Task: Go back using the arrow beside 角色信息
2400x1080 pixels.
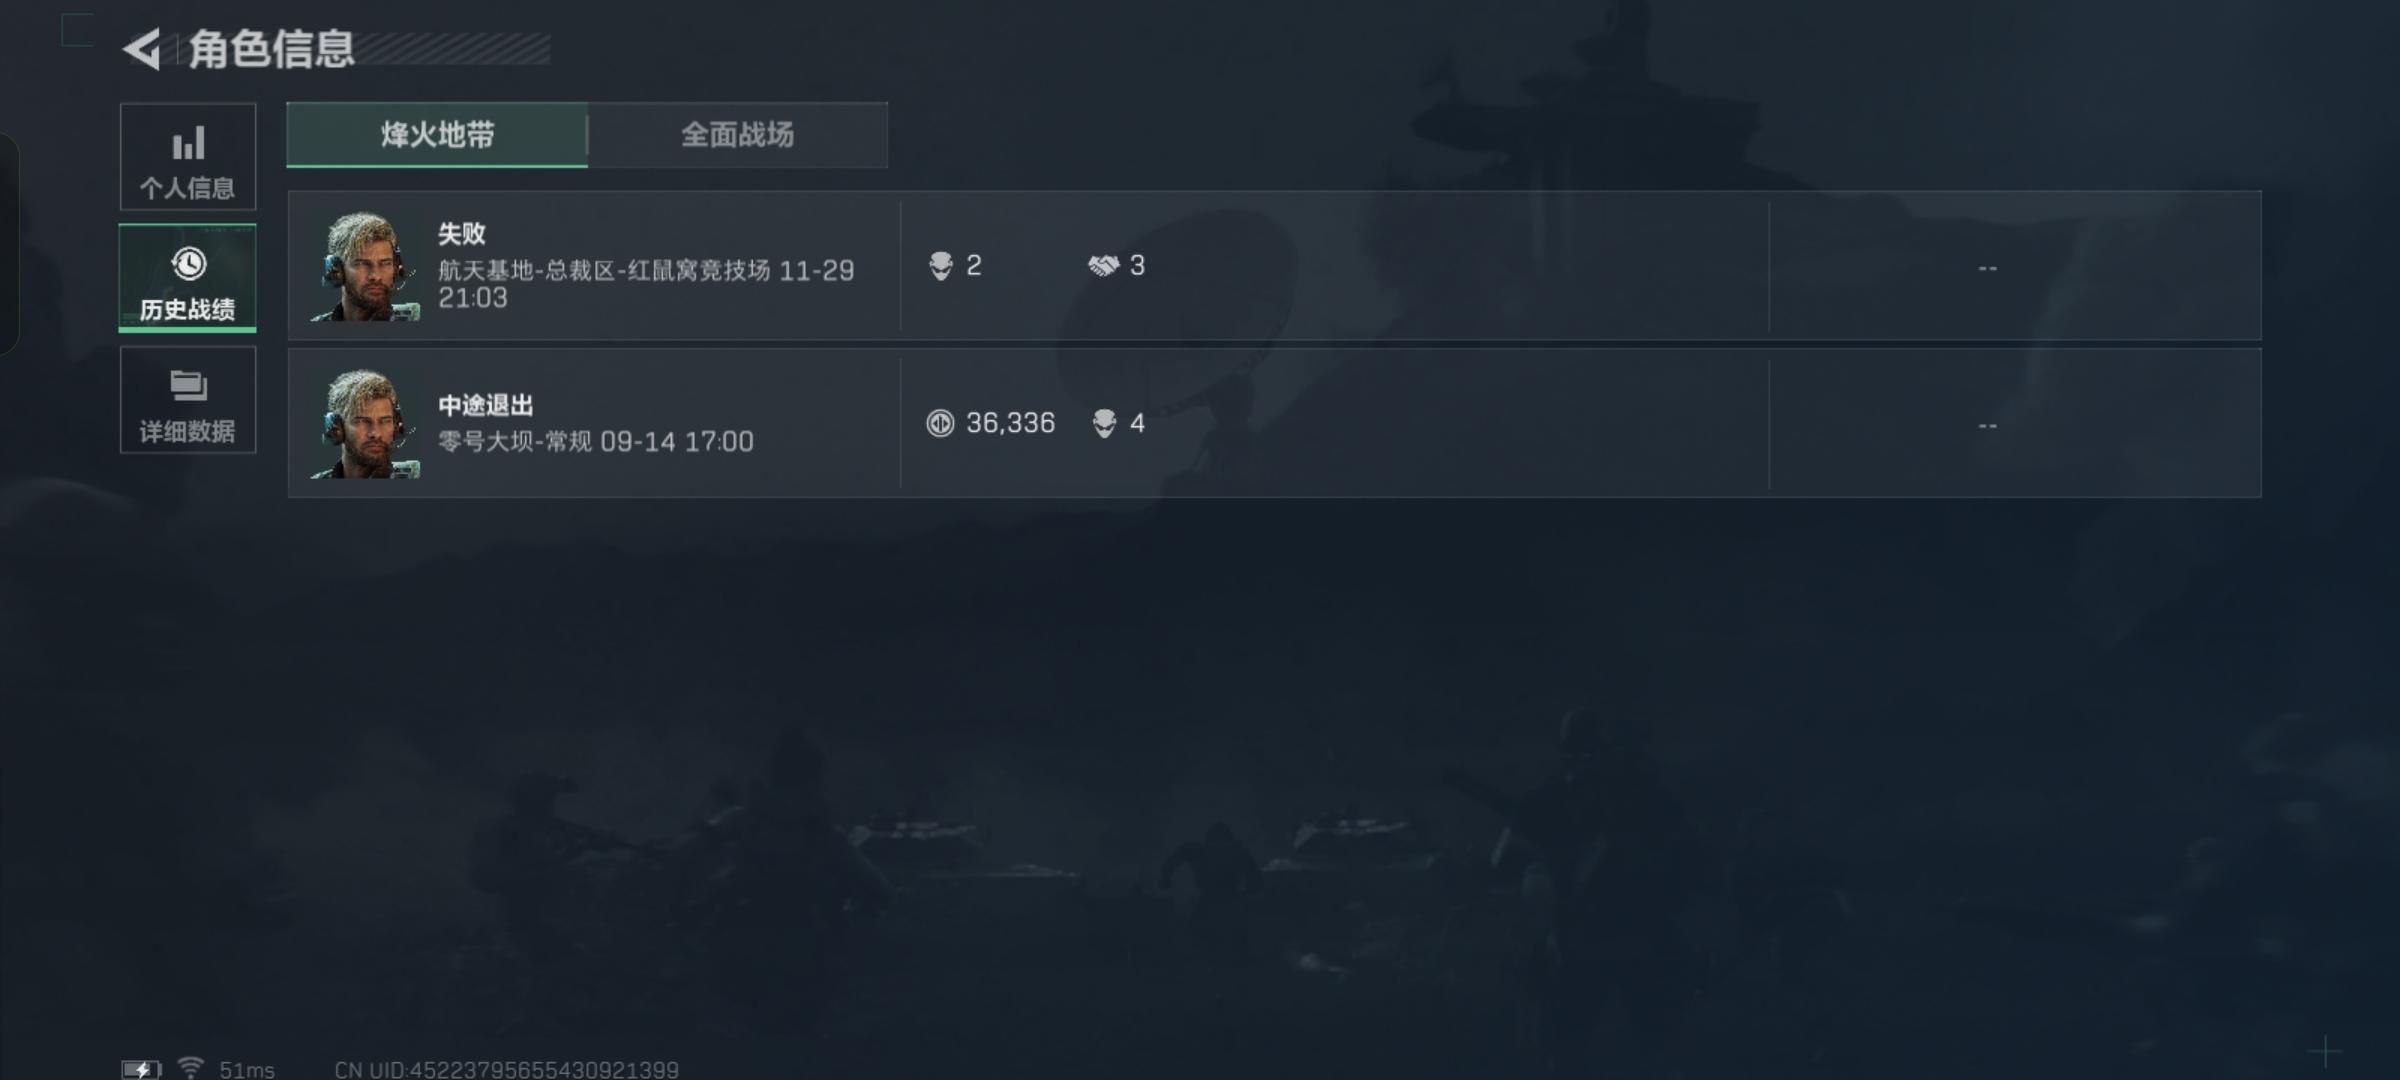Action: [x=142, y=49]
